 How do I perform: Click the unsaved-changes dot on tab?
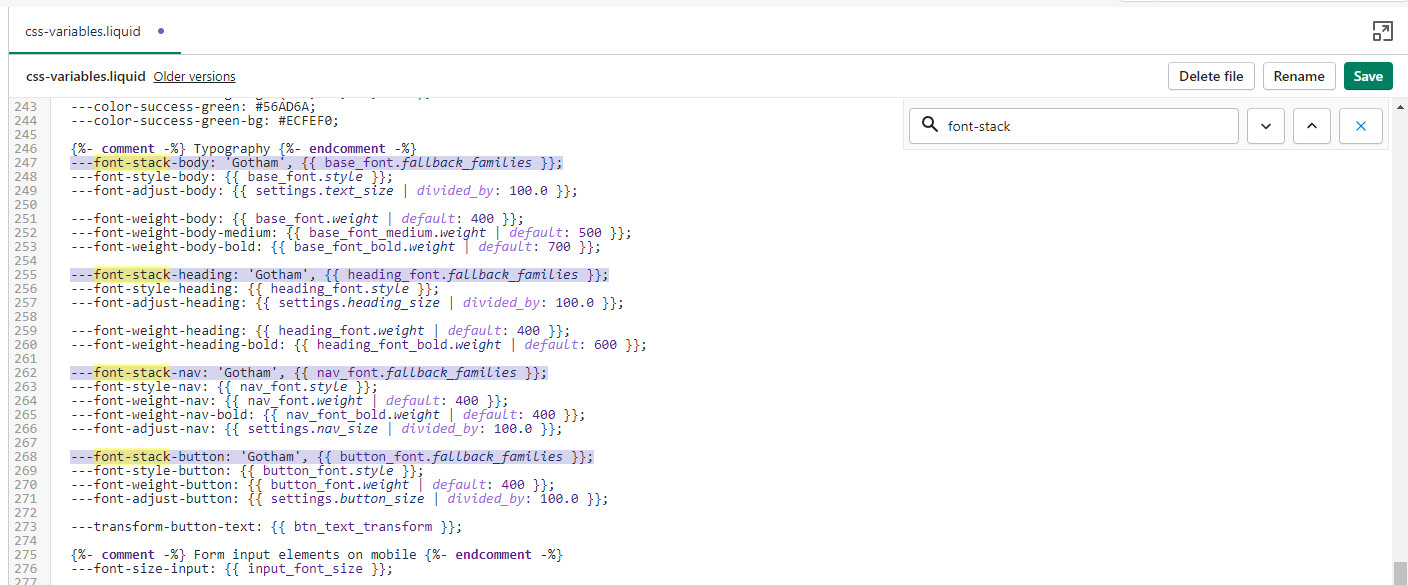point(161,31)
